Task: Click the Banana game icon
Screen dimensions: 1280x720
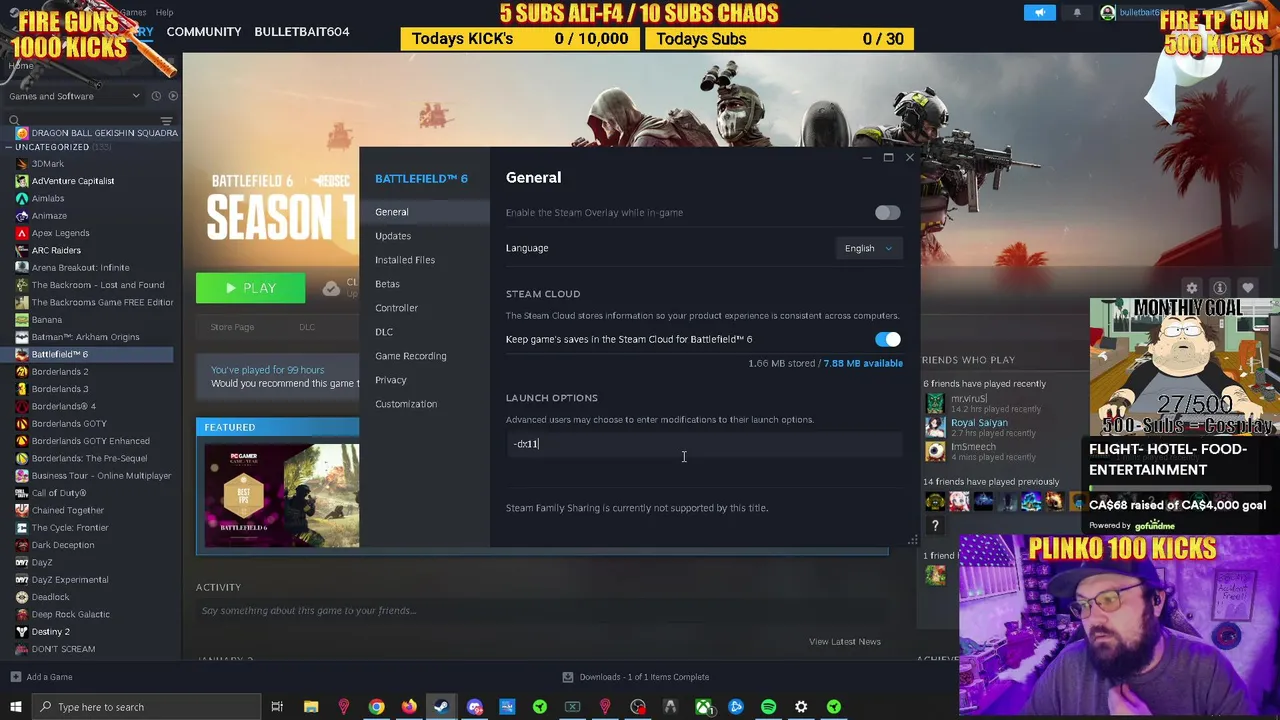Action: tap(21, 320)
